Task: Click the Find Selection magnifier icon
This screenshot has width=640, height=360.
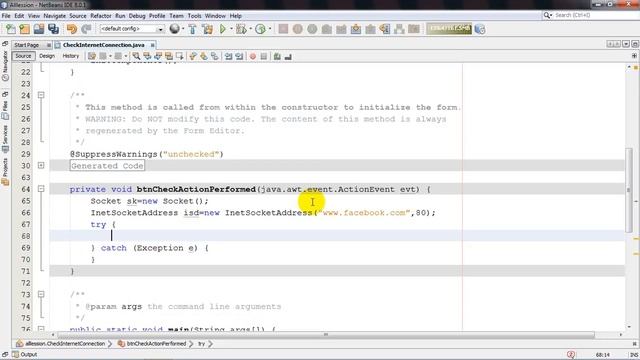Action: [136, 56]
